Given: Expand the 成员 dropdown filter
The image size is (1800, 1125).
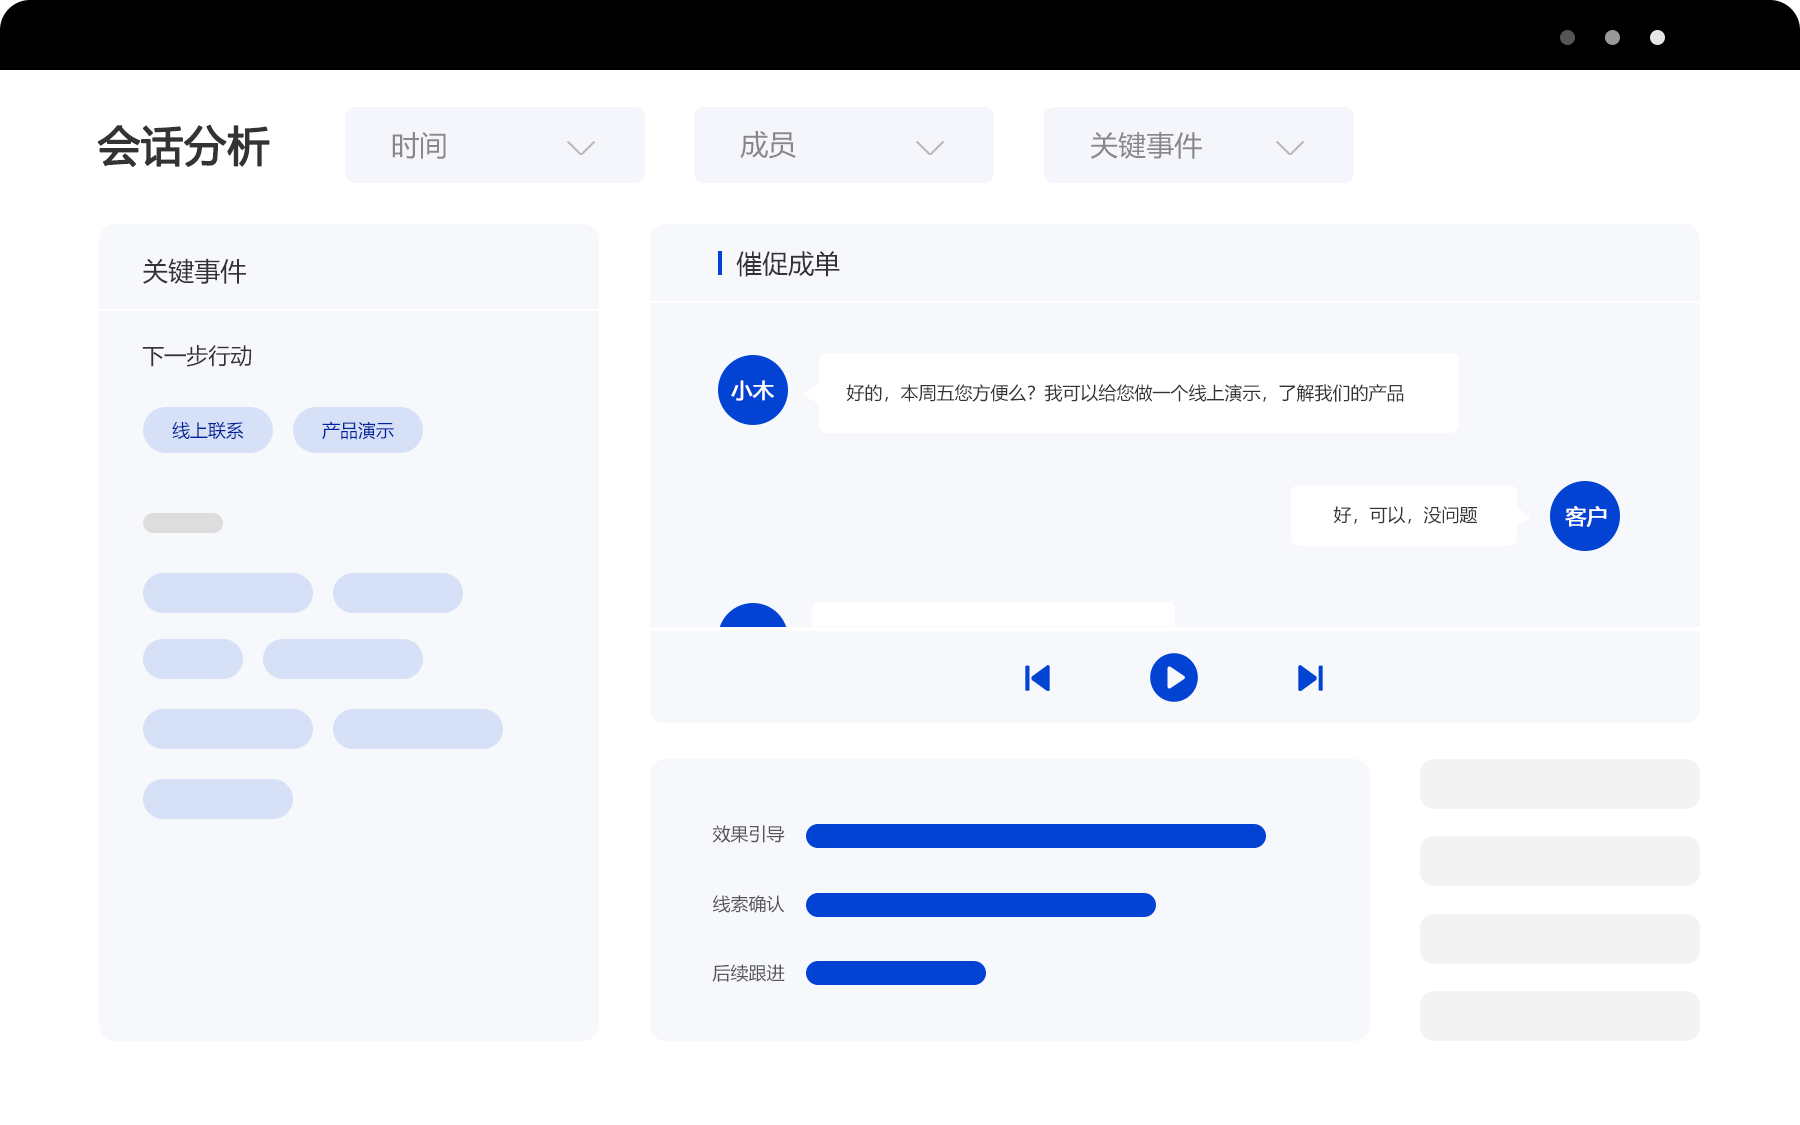Looking at the screenshot, I should tap(843, 146).
